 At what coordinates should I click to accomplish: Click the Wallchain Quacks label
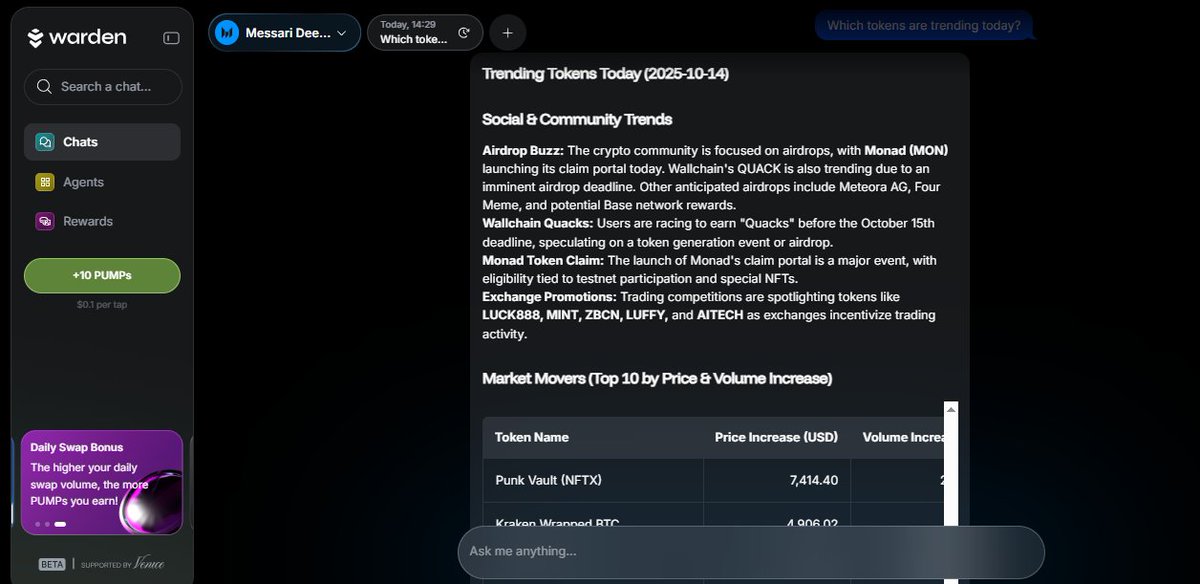537,223
